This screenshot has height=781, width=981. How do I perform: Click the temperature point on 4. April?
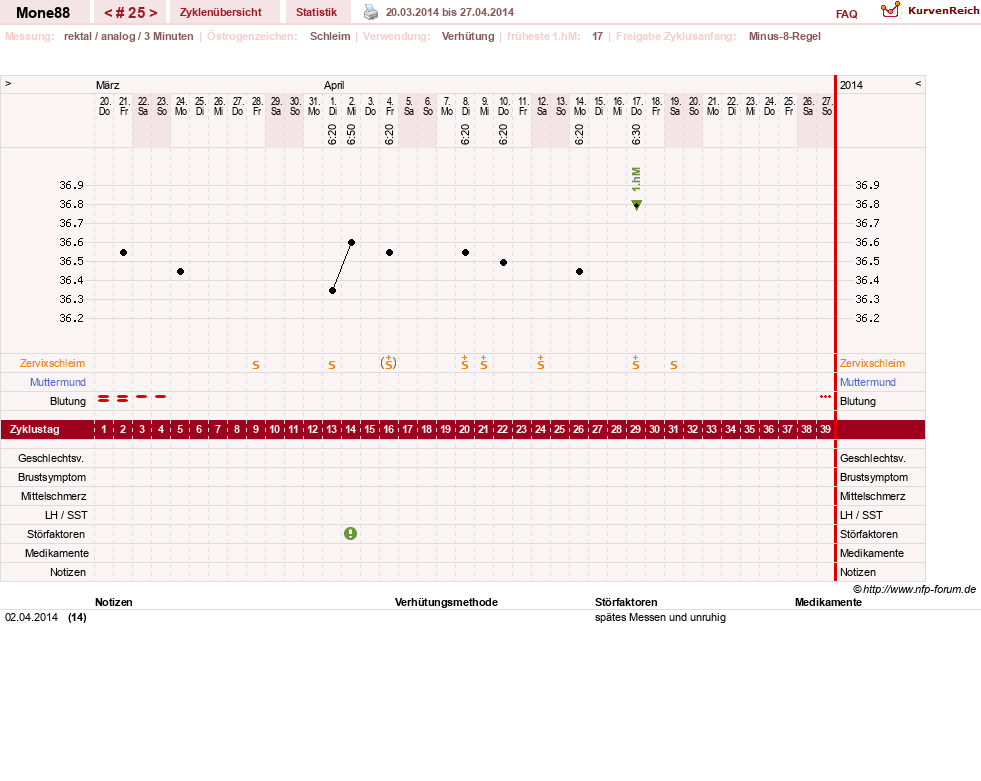[389, 252]
